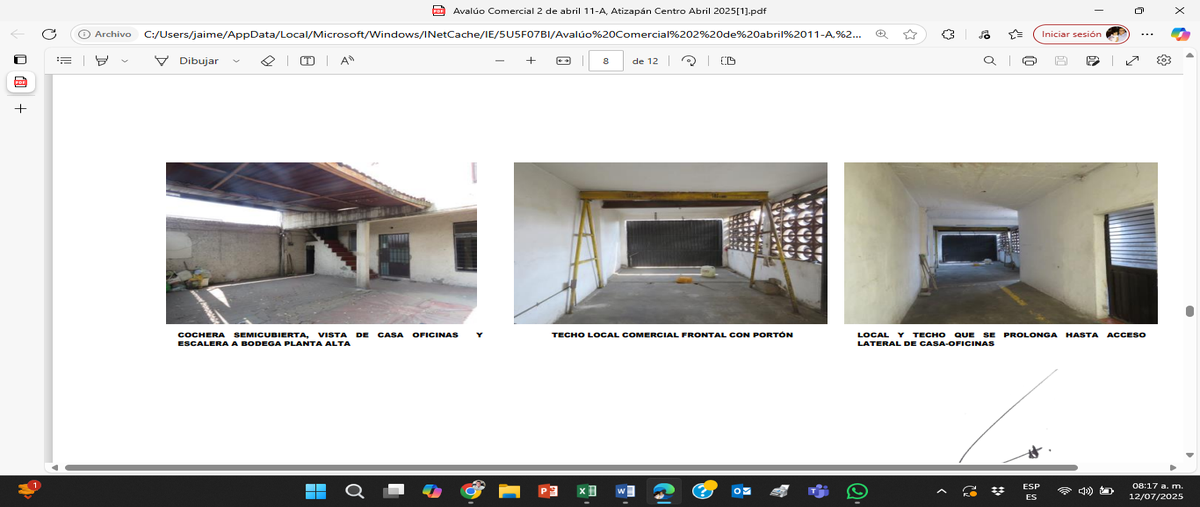
Task: Select the eraser tool
Action: pos(267,60)
